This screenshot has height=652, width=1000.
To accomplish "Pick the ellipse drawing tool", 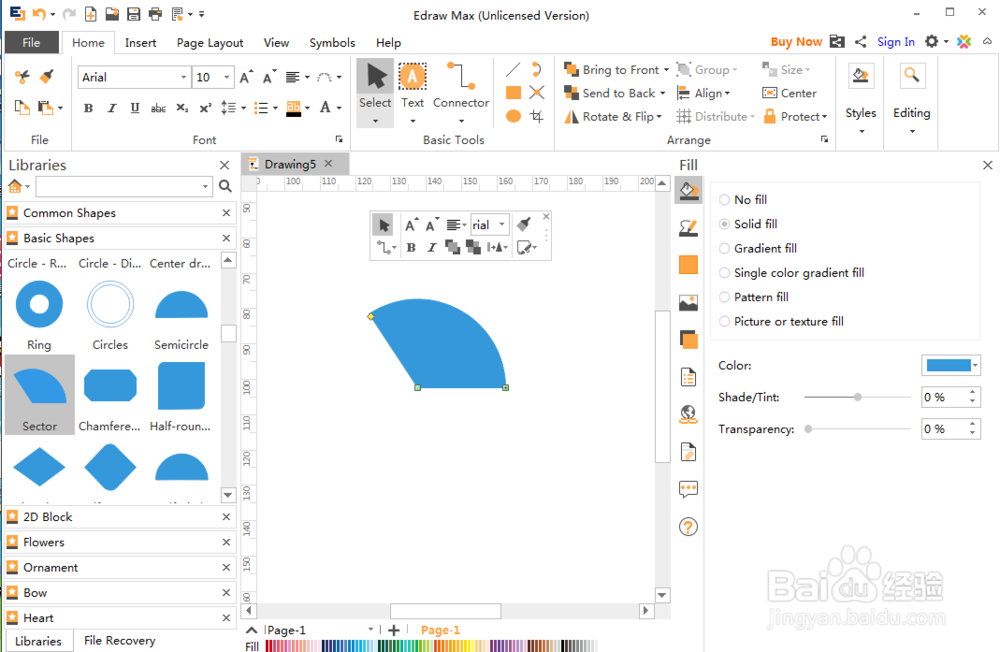I will (x=513, y=116).
